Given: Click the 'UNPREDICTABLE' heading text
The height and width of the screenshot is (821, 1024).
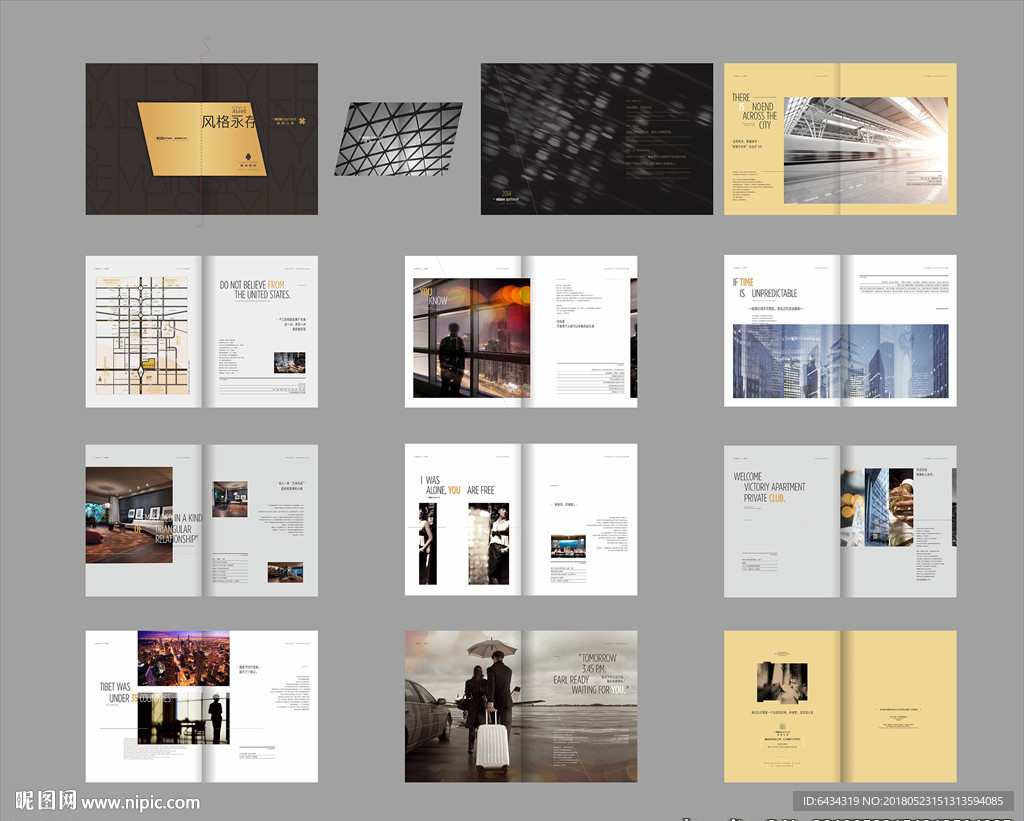Looking at the screenshot, I should click(775, 293).
